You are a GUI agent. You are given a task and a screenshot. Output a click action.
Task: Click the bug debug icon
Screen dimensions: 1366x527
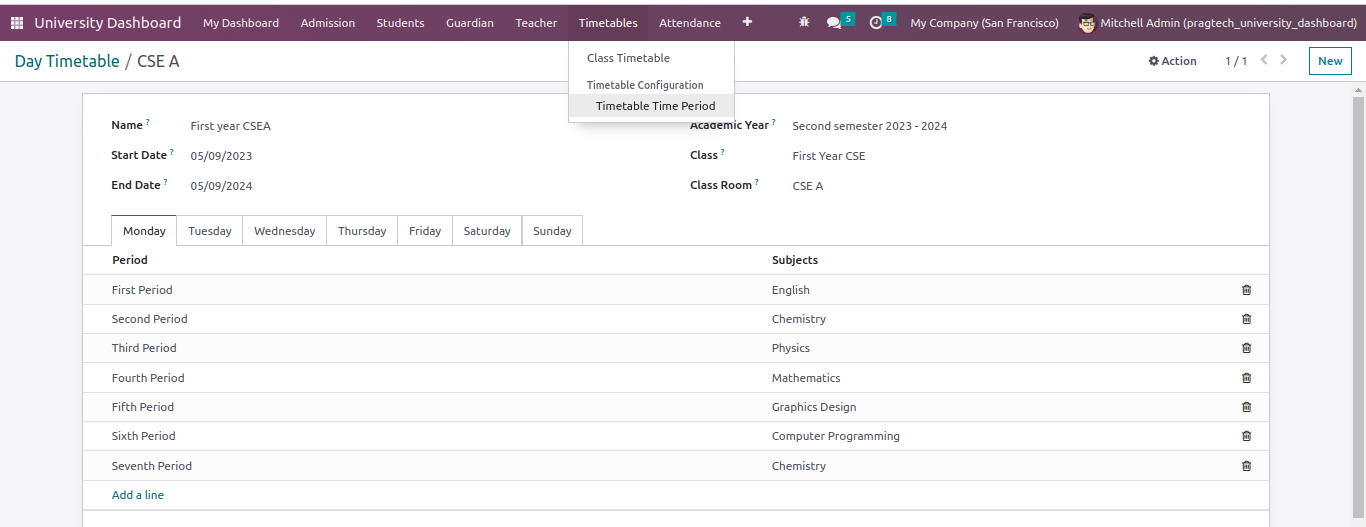pyautogui.click(x=804, y=23)
